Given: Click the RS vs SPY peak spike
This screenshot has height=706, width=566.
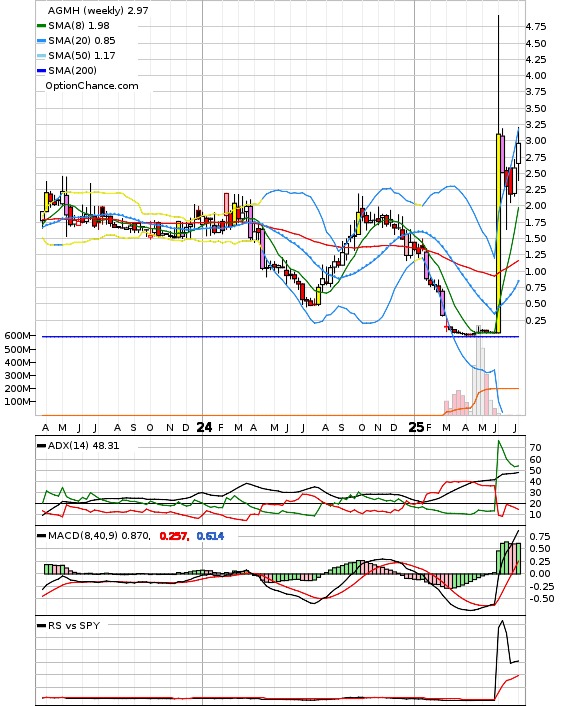Looking at the screenshot, I should click(x=502, y=622).
